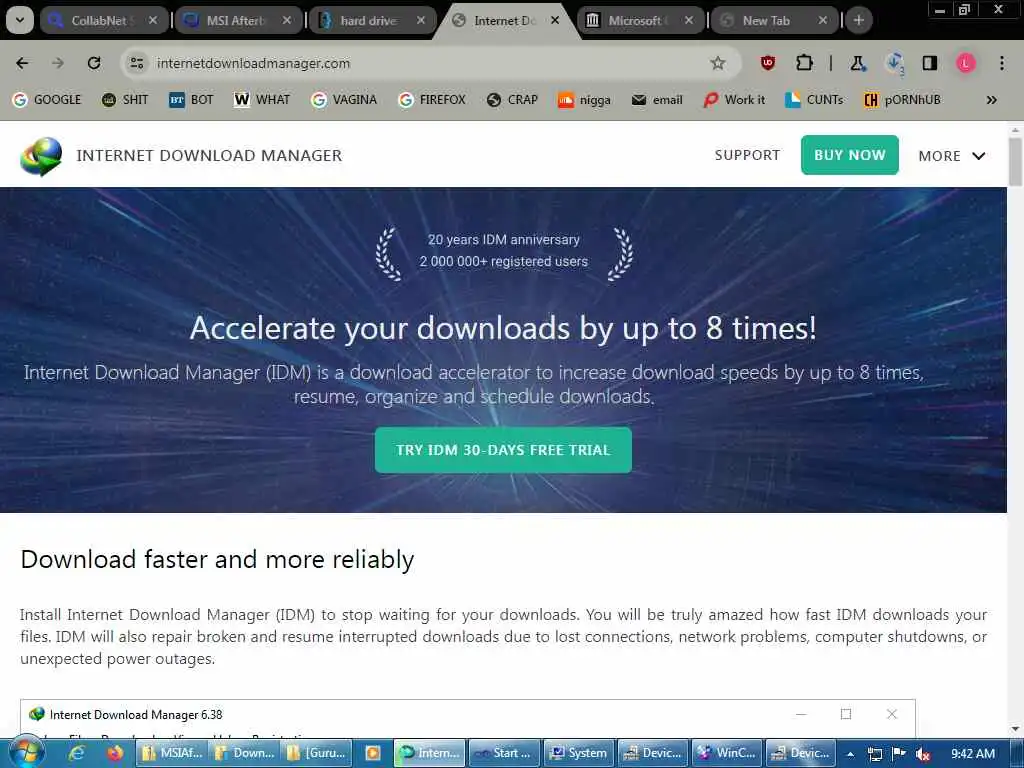Click the '20 years IDM anniversary' text
The width and height of the screenshot is (1024, 768).
pos(504,240)
